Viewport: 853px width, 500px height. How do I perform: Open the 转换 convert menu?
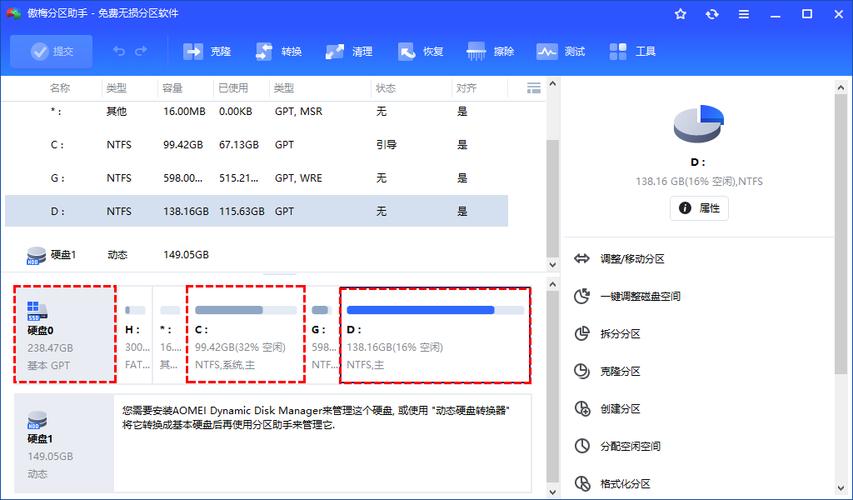pyautogui.click(x=278, y=52)
